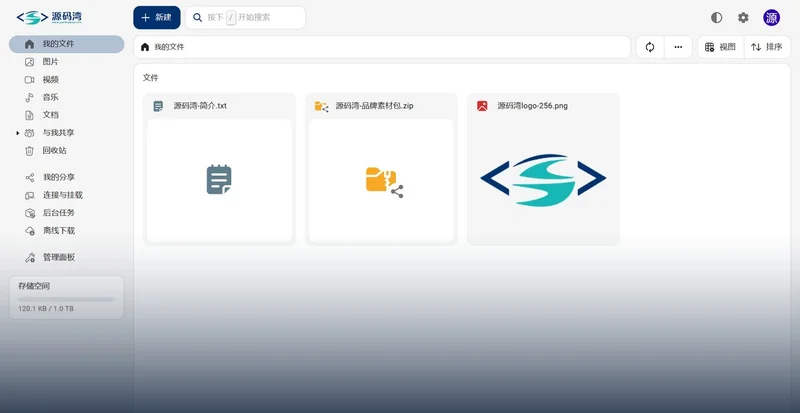The height and width of the screenshot is (413, 800).
Task: Click the 视频 camera icon in sidebar
Action: tap(30, 80)
